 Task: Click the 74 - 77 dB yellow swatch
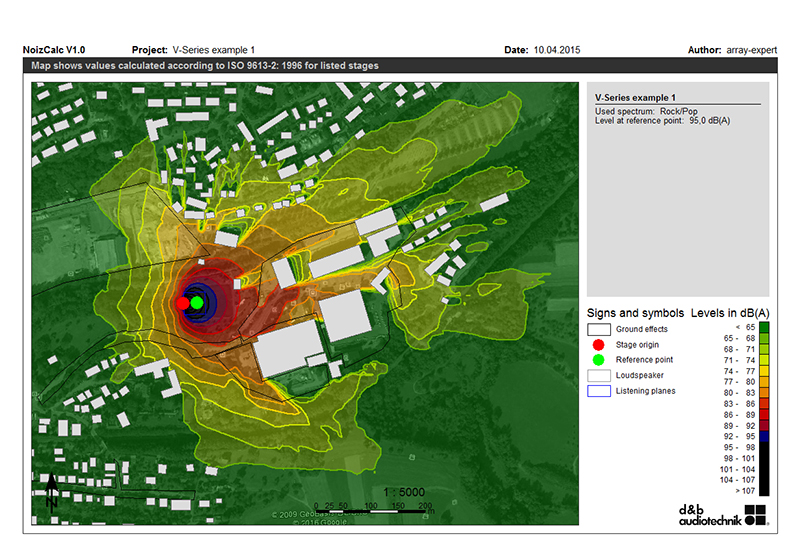(764, 371)
